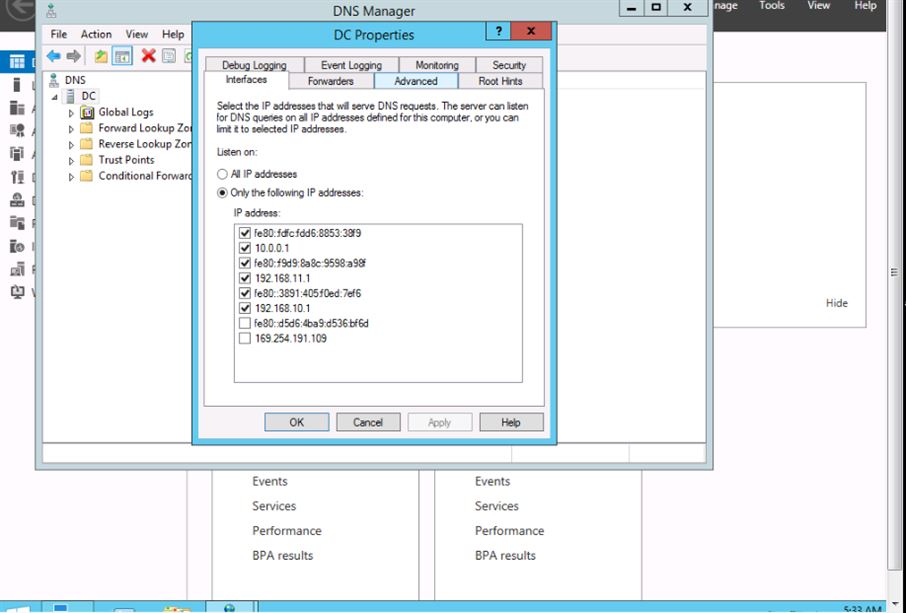
Task: Expand the Trust Points node arrow
Action: pyautogui.click(x=71, y=161)
